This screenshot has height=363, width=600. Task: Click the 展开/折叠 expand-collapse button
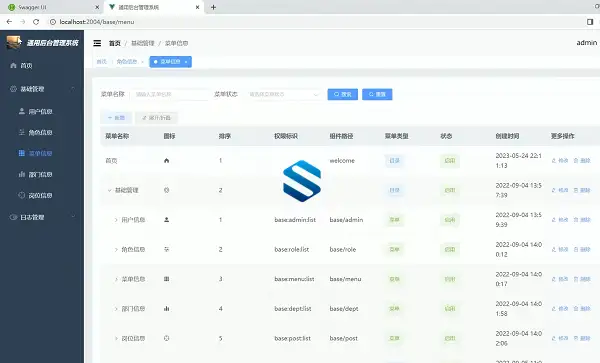(156, 117)
